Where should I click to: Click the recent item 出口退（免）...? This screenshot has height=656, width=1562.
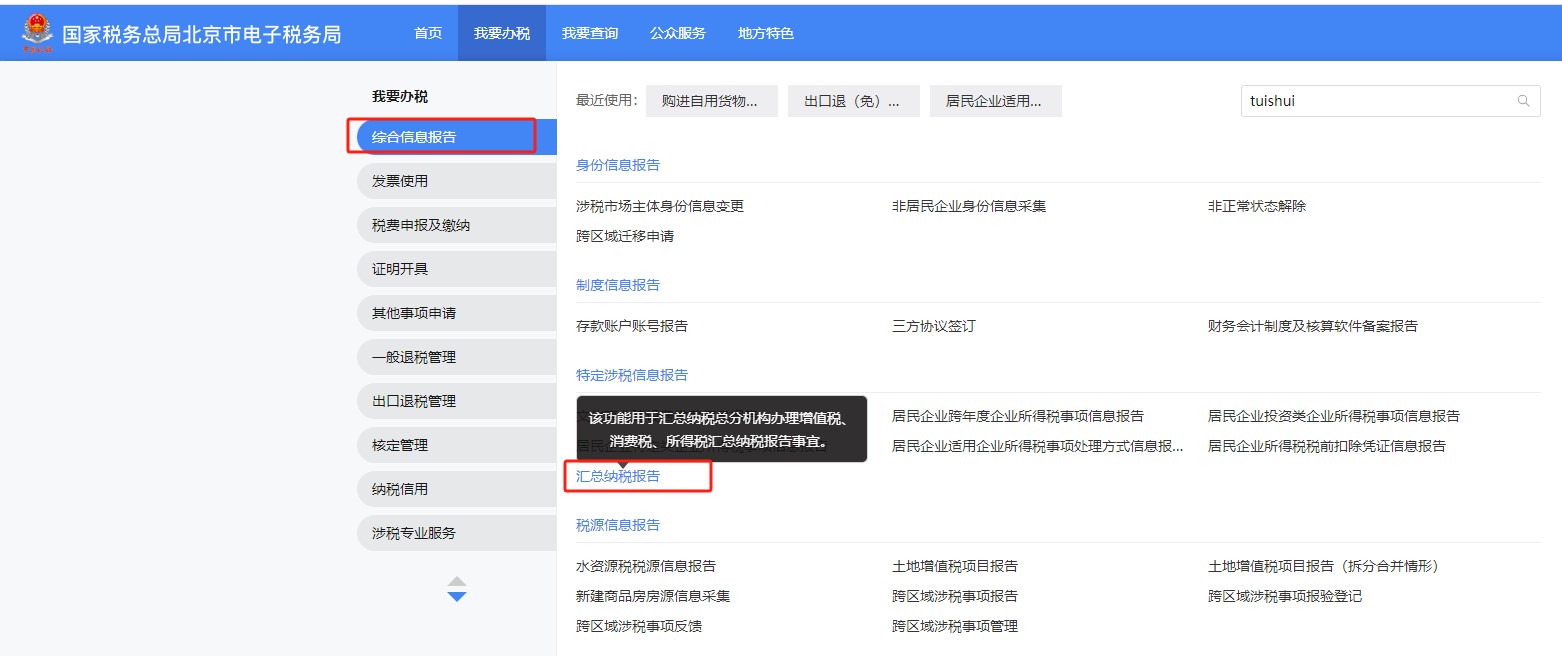coord(854,101)
